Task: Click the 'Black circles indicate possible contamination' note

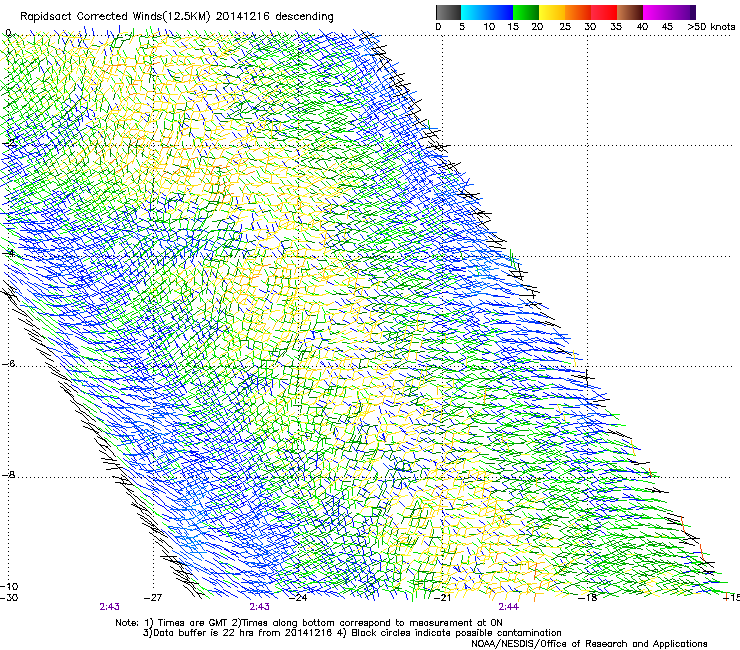Action: (x=450, y=633)
